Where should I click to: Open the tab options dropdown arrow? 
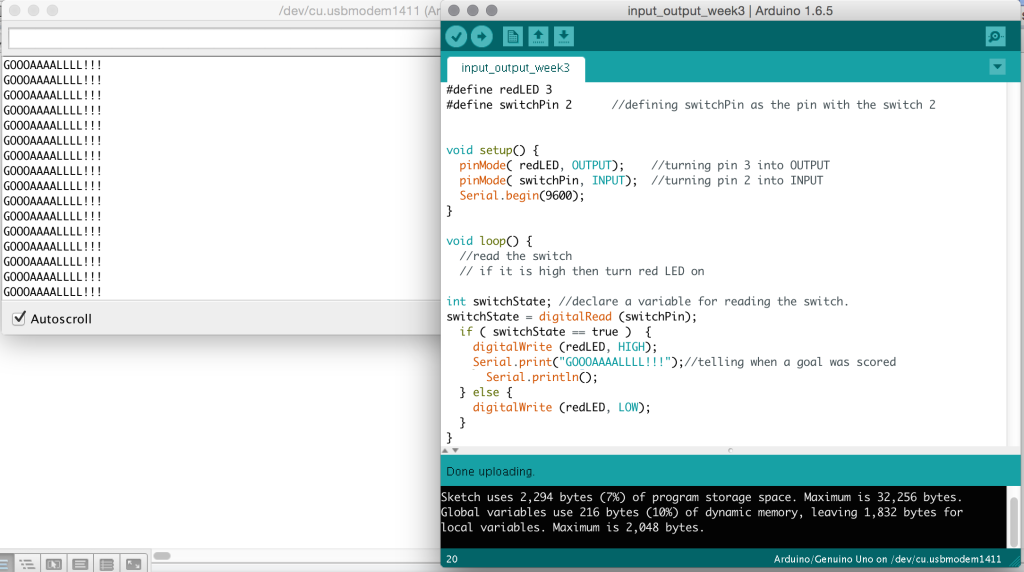coord(997,67)
